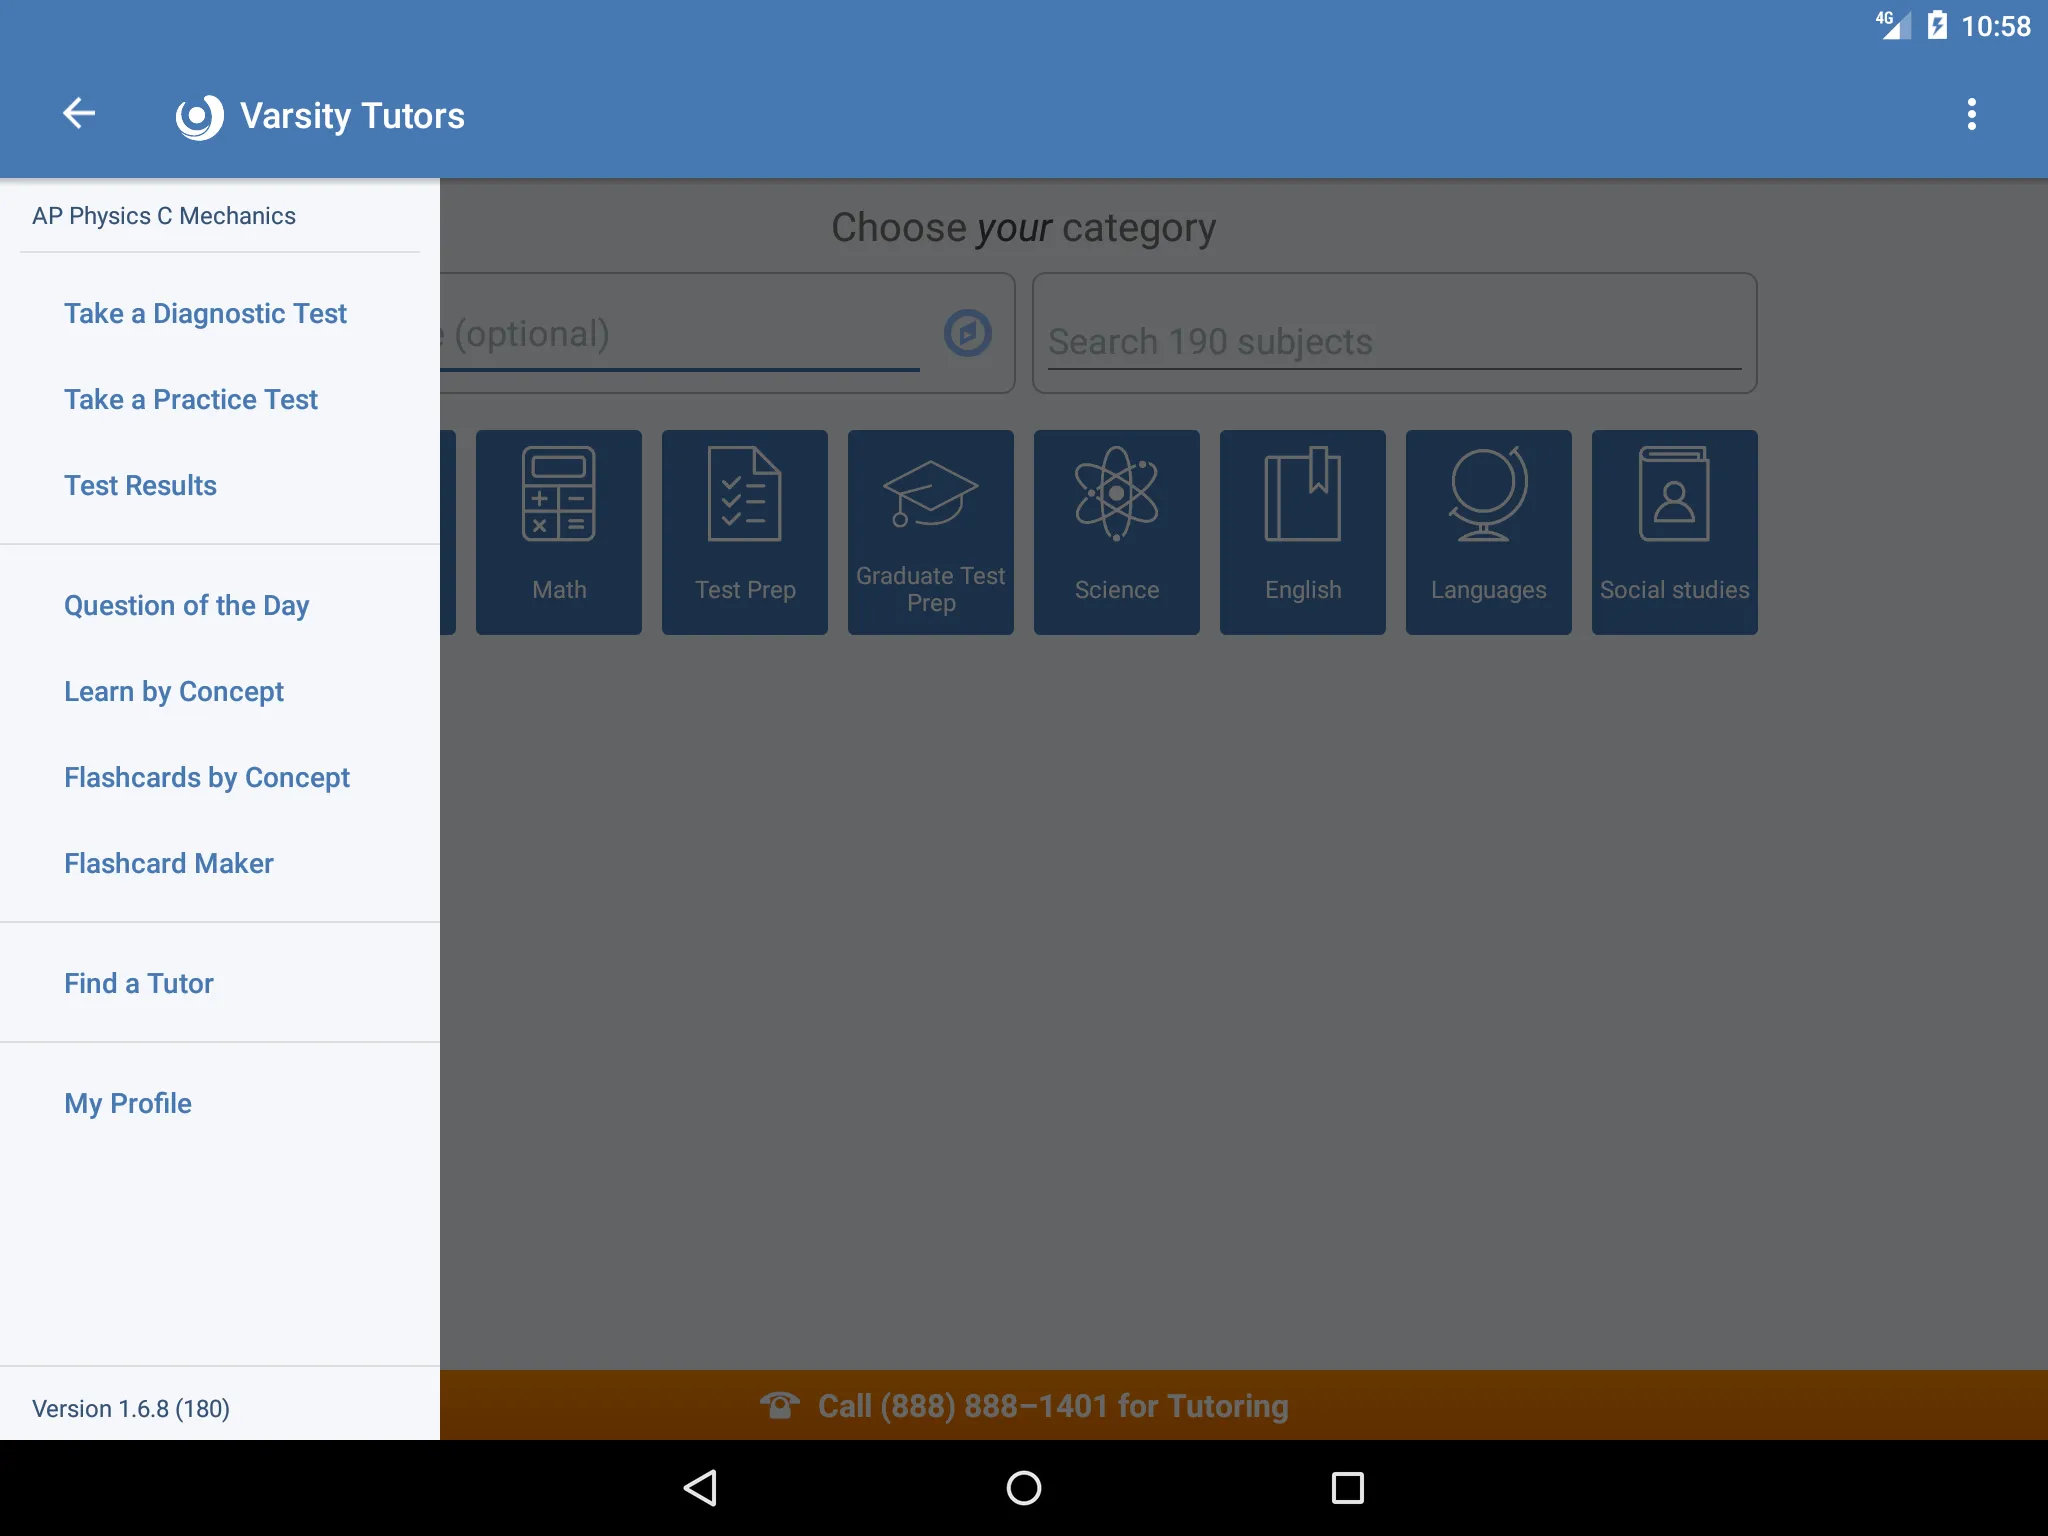Open Graduate Test Prep category
Screen dimensions: 2048x1536
[929, 531]
